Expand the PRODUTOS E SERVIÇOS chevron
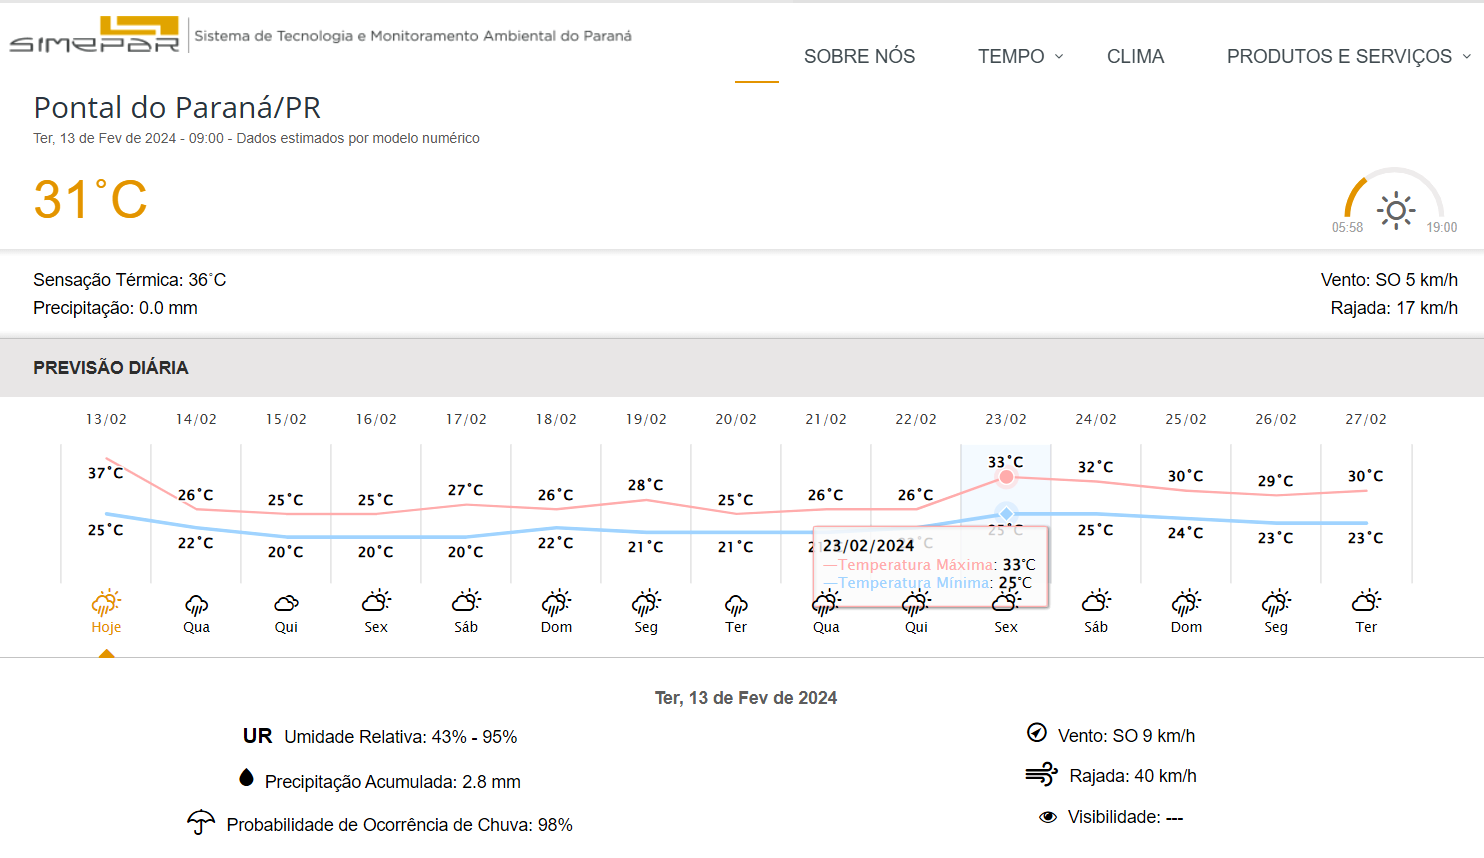Screen dimensions: 1484x858 coord(1467,56)
